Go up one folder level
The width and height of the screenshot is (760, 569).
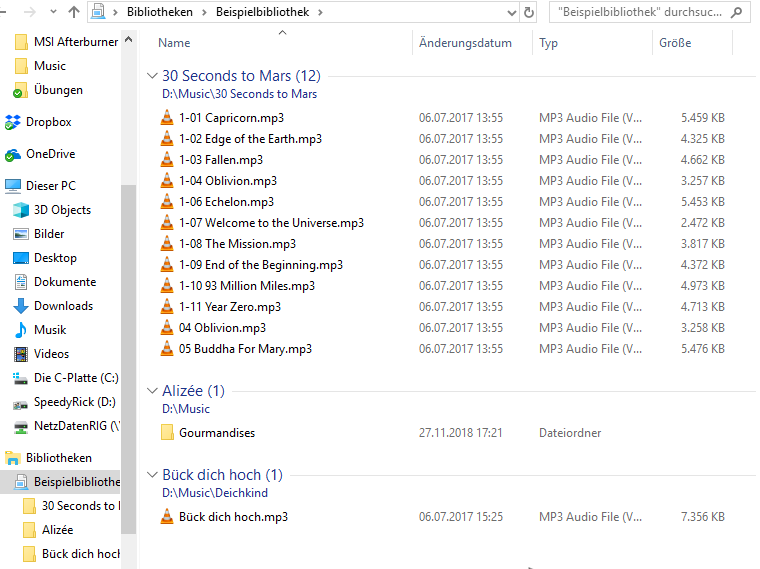[74, 12]
